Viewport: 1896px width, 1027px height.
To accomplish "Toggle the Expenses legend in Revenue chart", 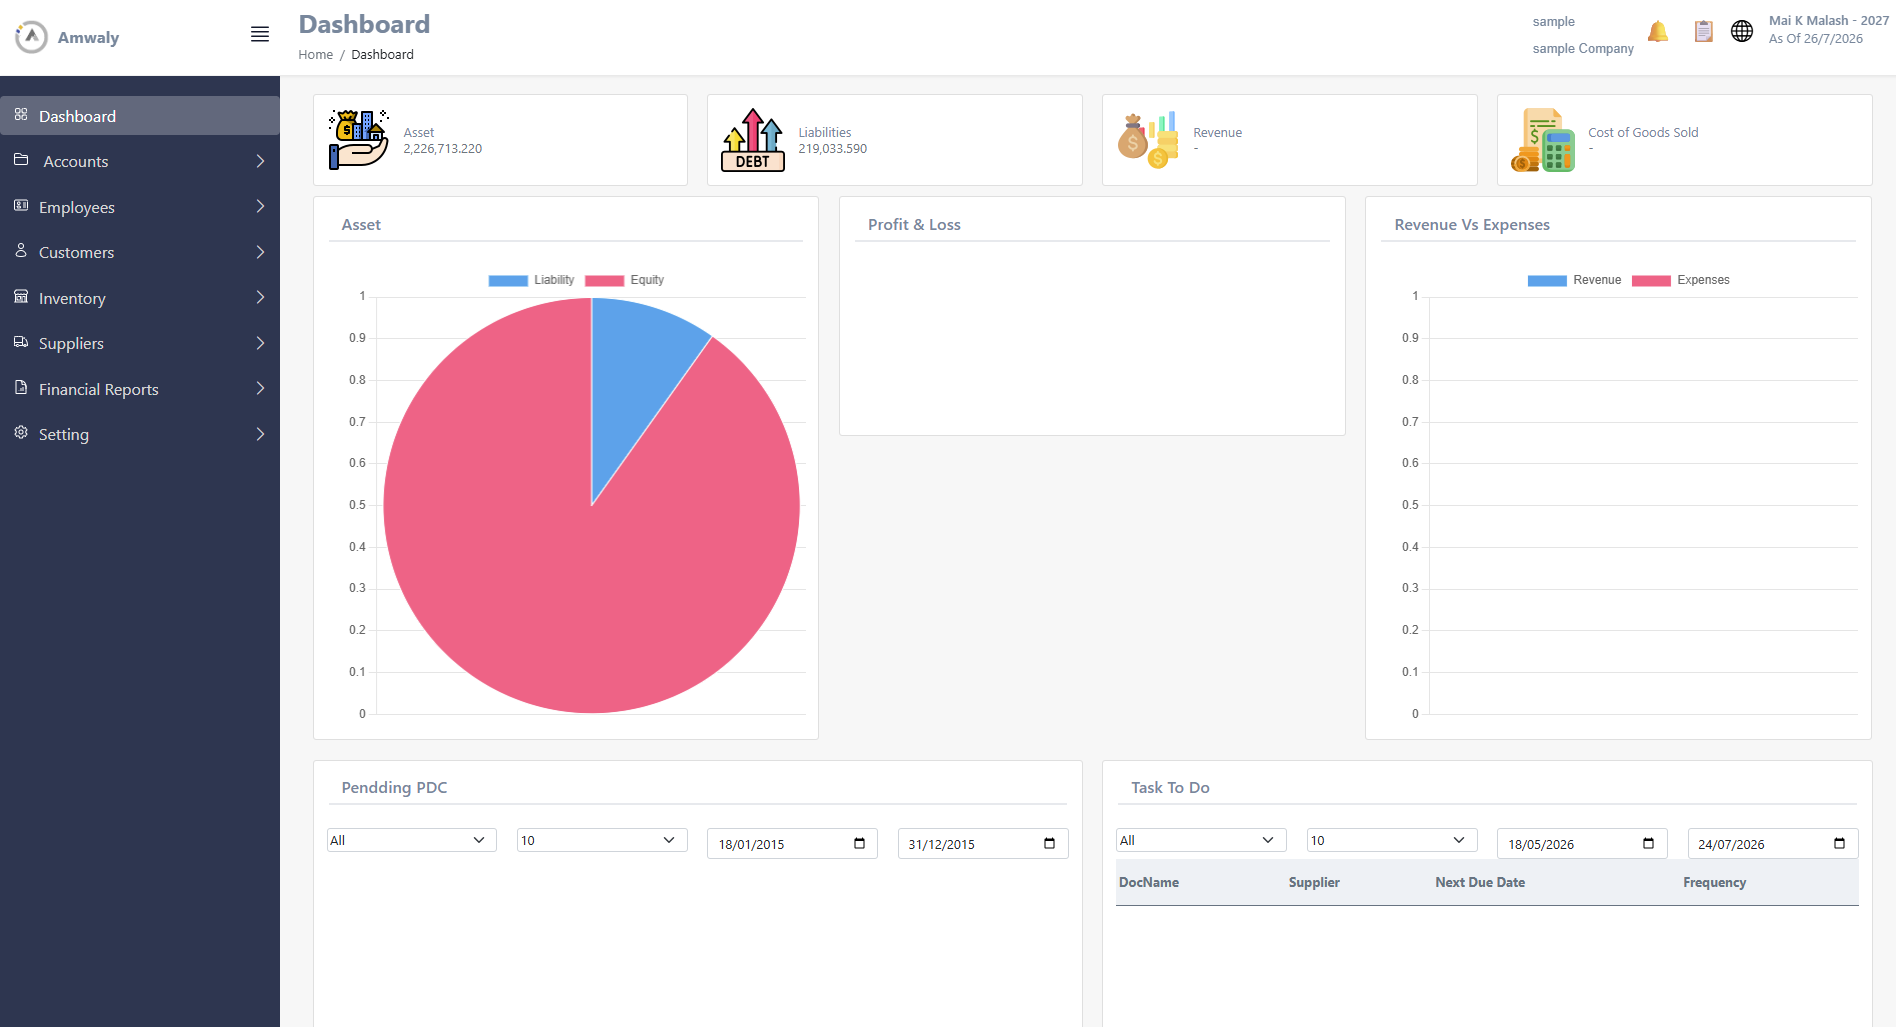I will 1681,280.
